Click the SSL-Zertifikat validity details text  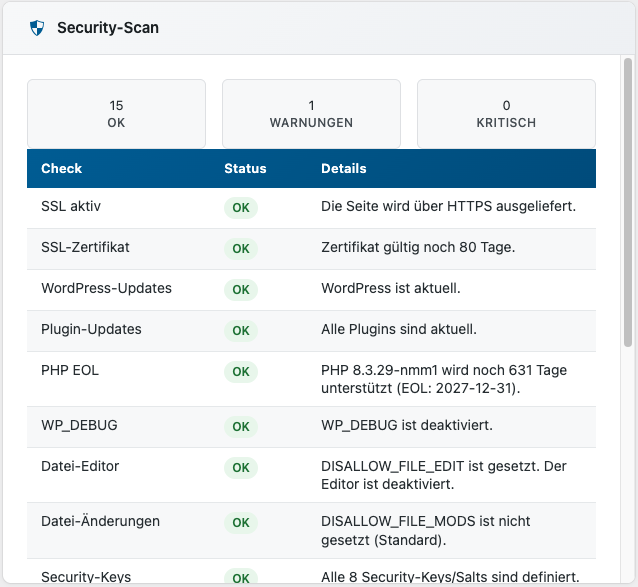(x=418, y=247)
